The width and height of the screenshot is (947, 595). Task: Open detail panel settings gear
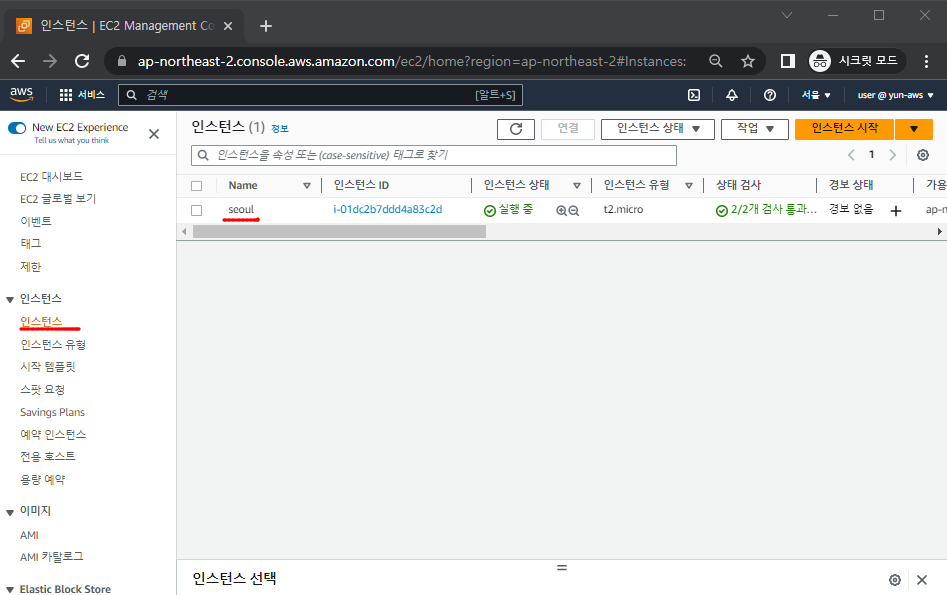894,580
